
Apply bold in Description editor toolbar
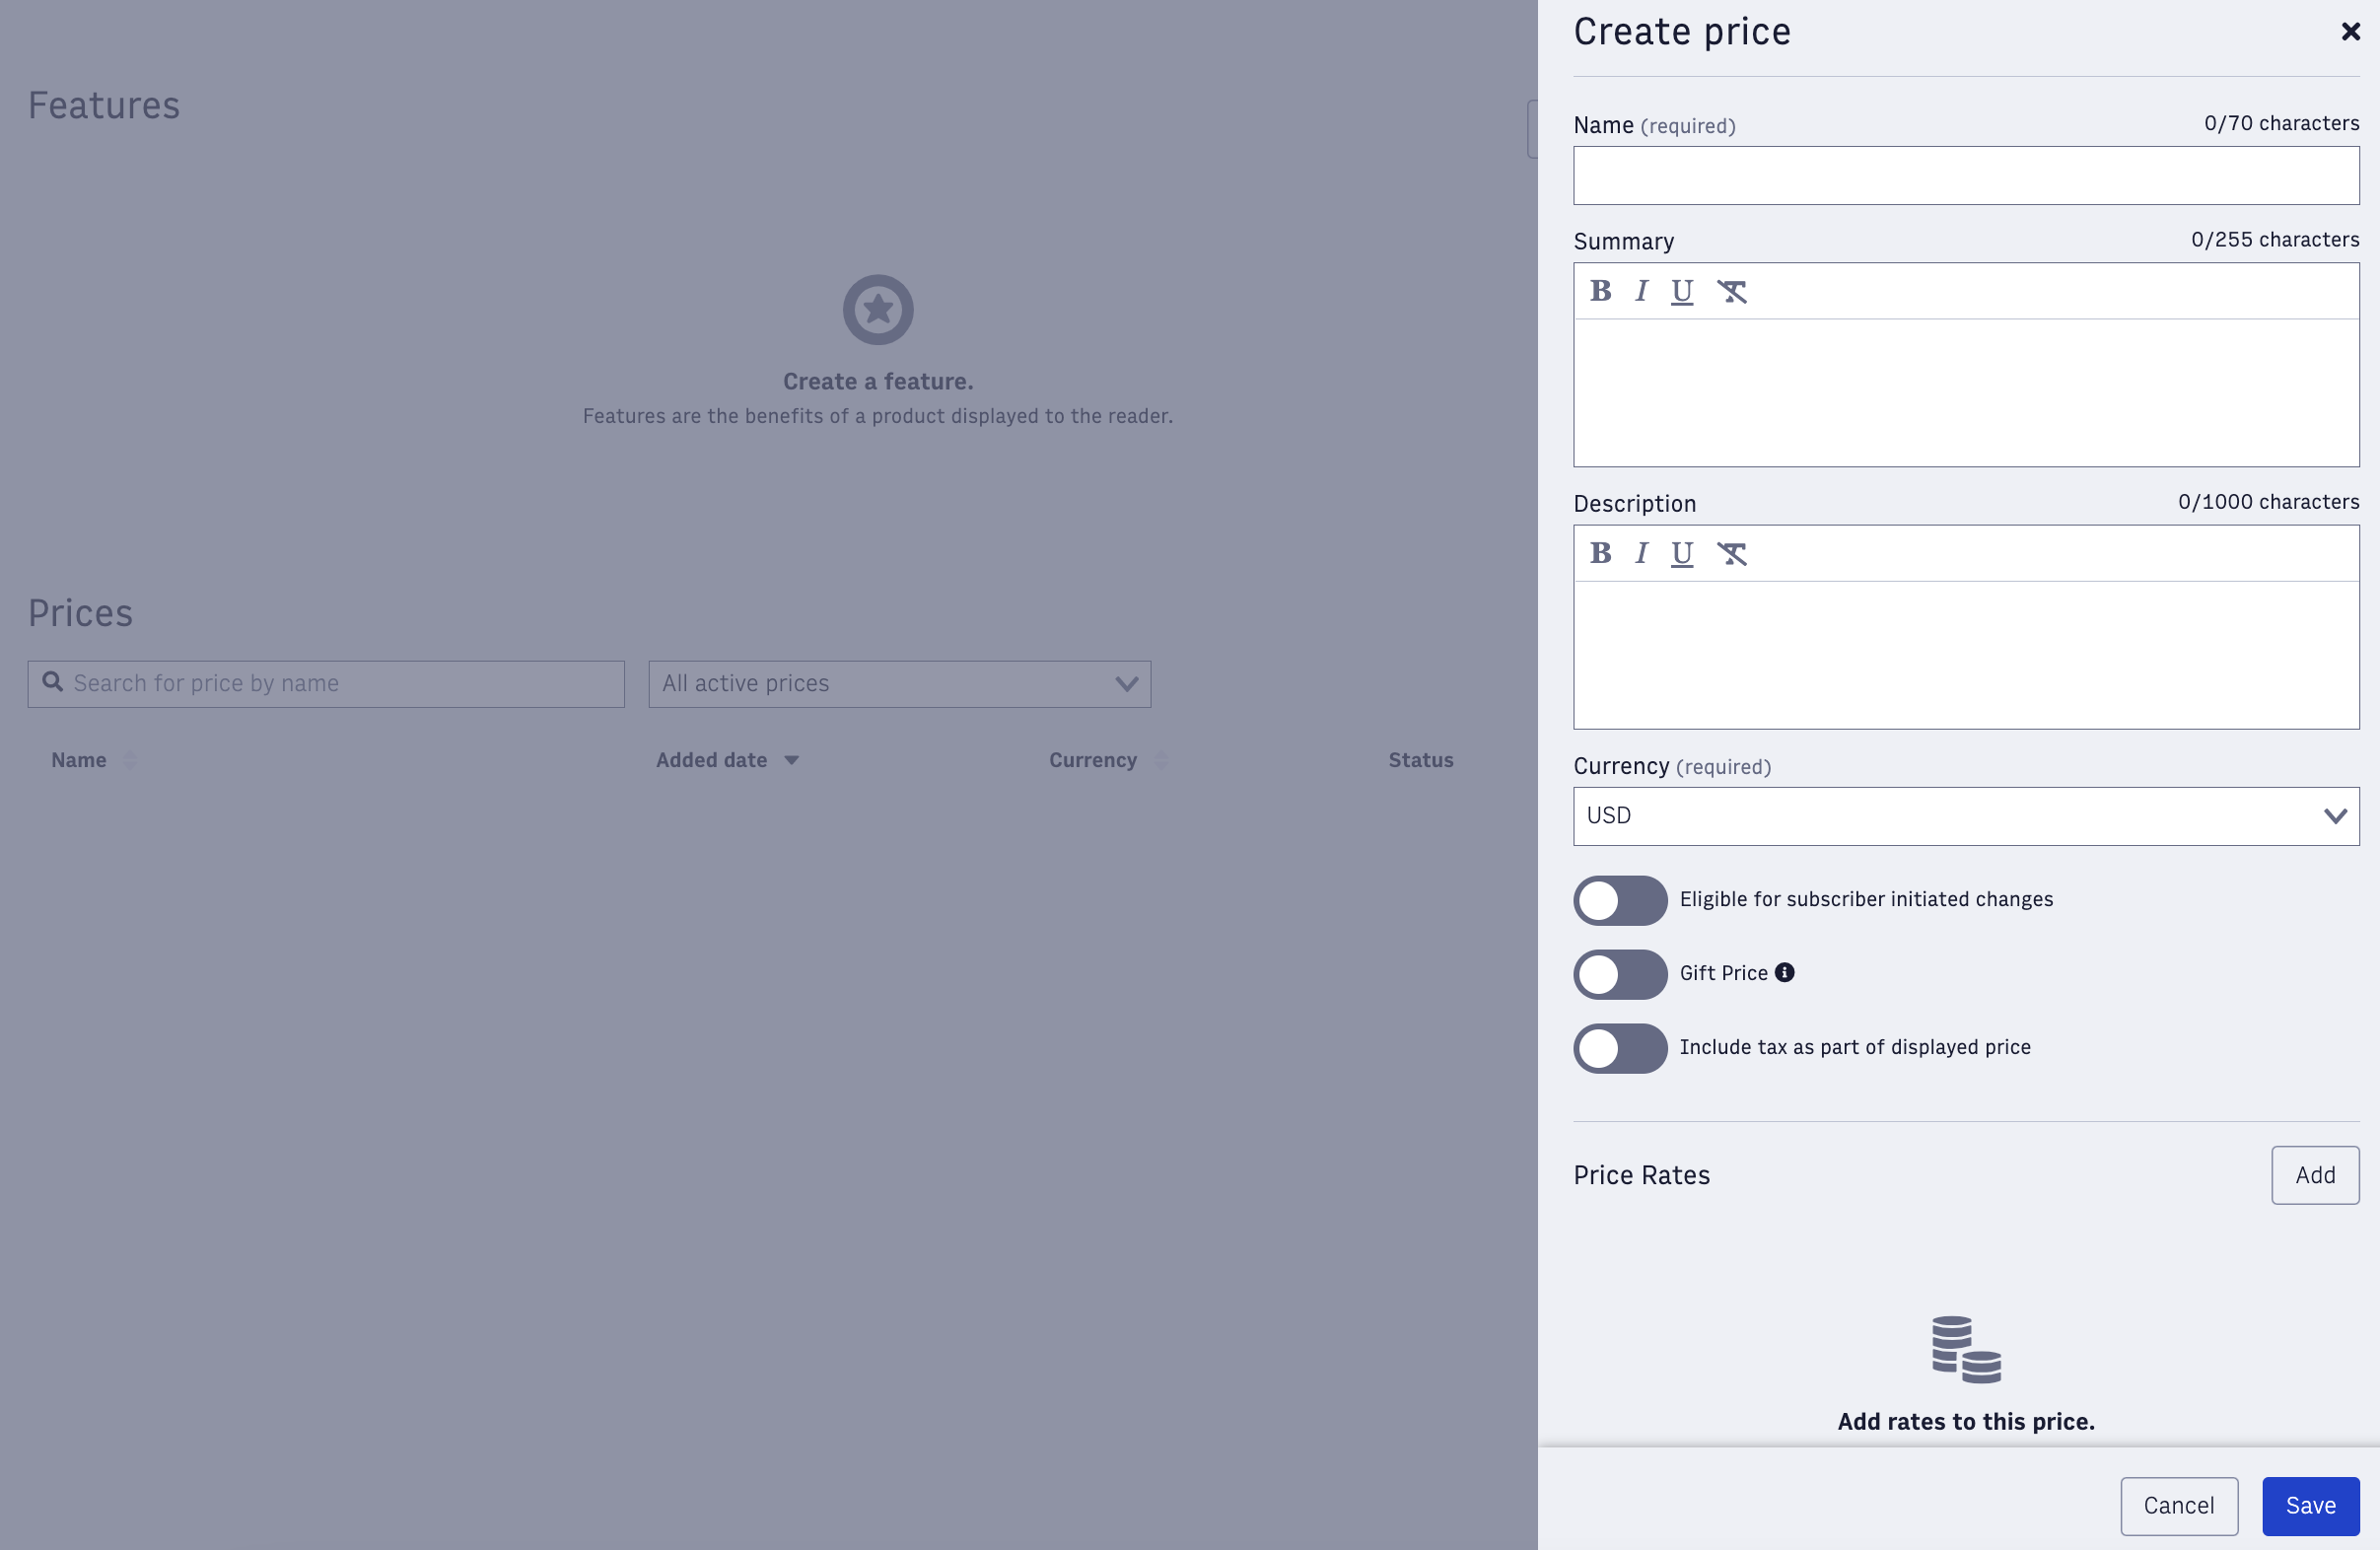click(x=1600, y=553)
